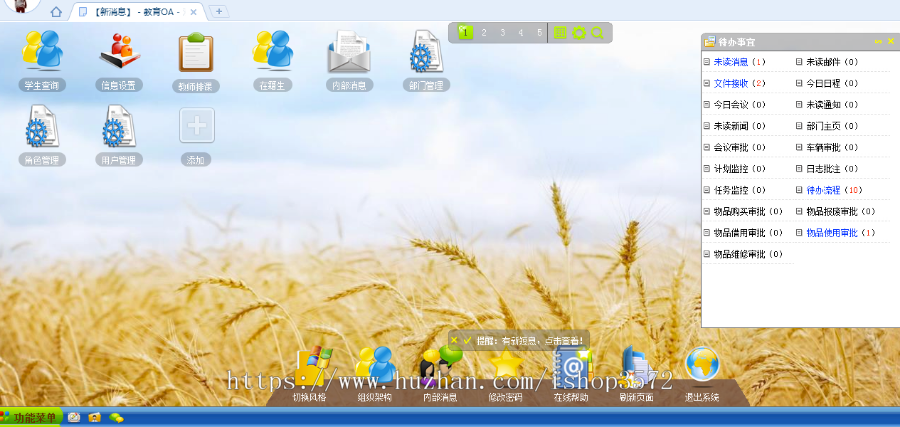This screenshot has height=427, width=900.
Task: Open the 未读消息 (1) link
Action: [x=739, y=62]
